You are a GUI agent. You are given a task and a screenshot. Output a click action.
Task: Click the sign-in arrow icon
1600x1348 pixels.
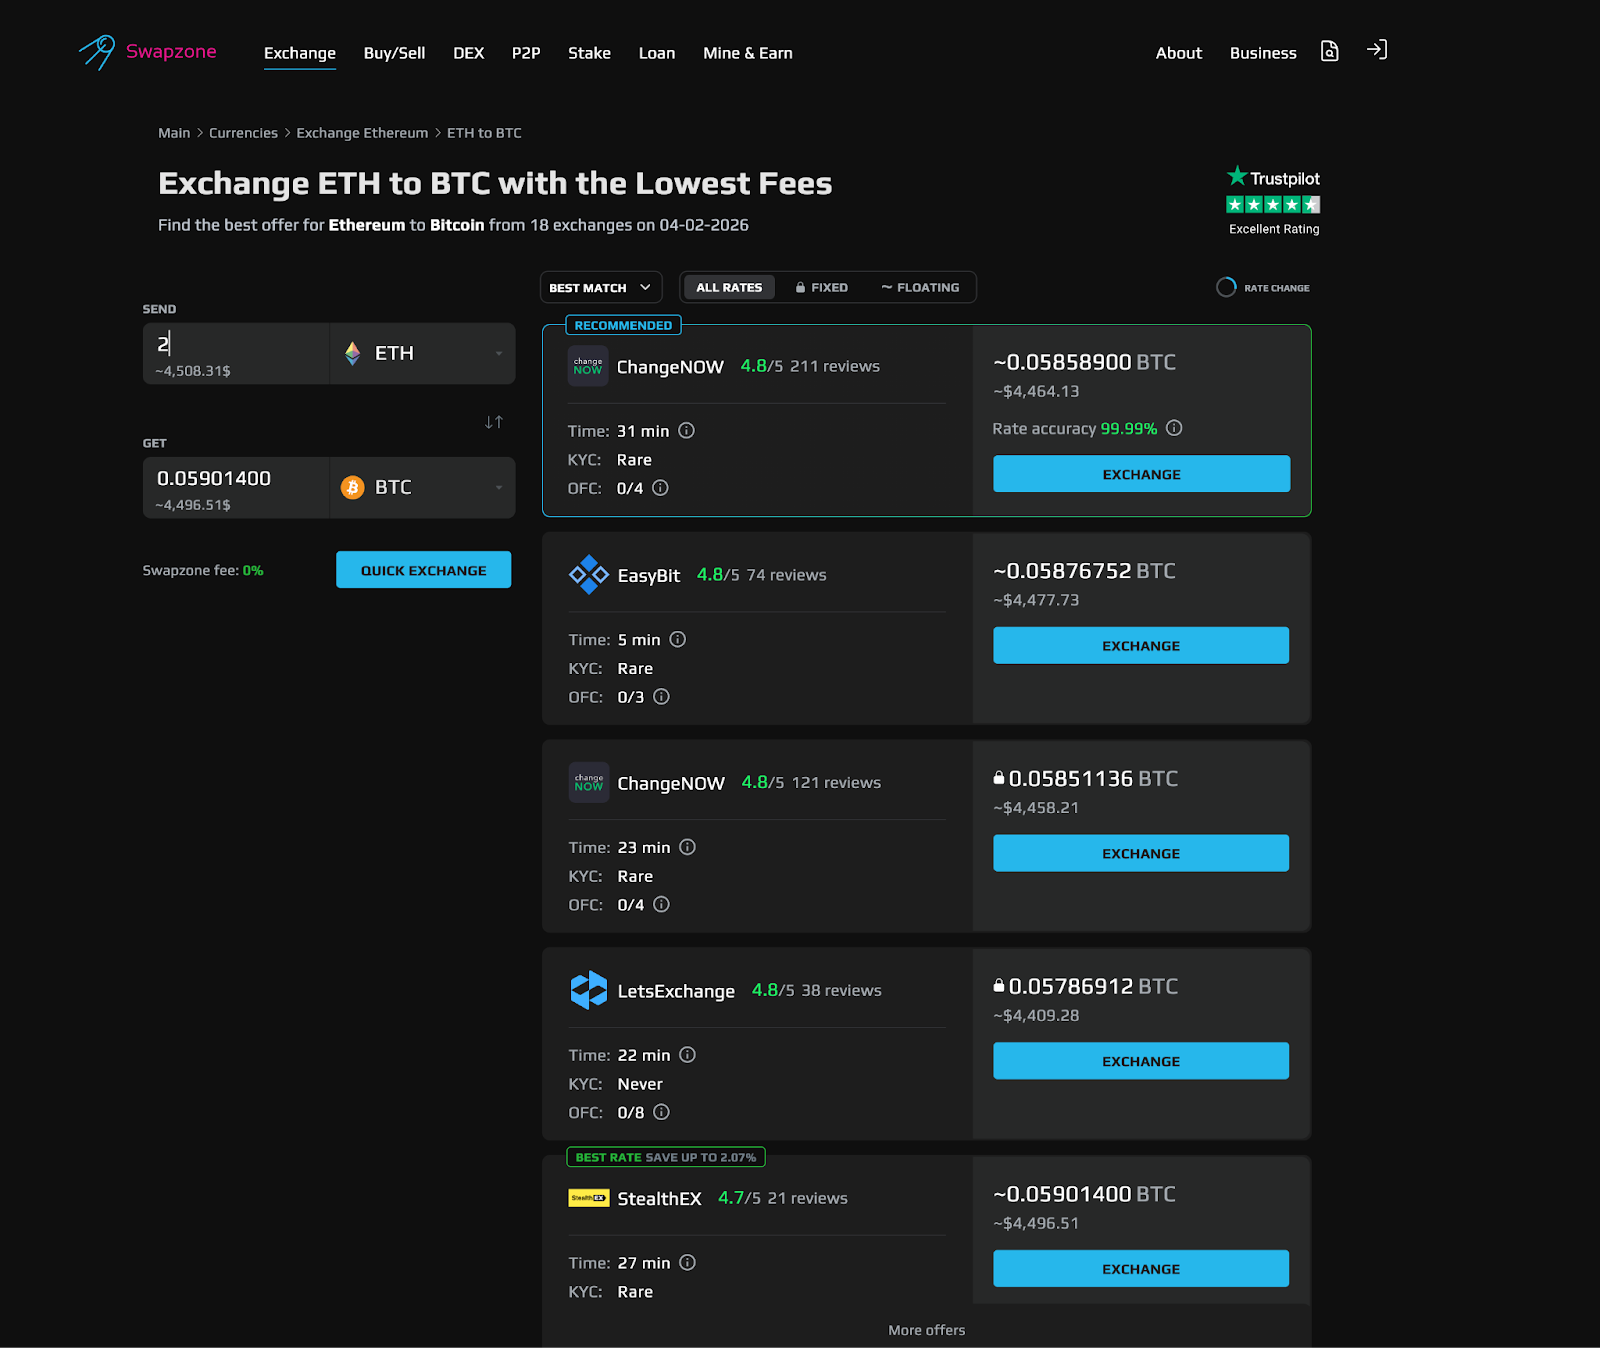(x=1377, y=50)
